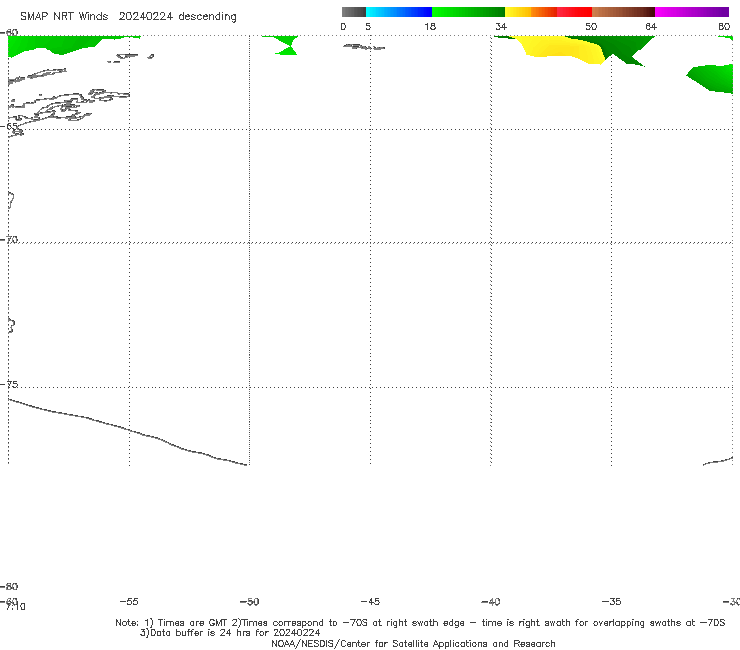
Task: Click the longitude label "-40"
Action: pyautogui.click(x=491, y=602)
